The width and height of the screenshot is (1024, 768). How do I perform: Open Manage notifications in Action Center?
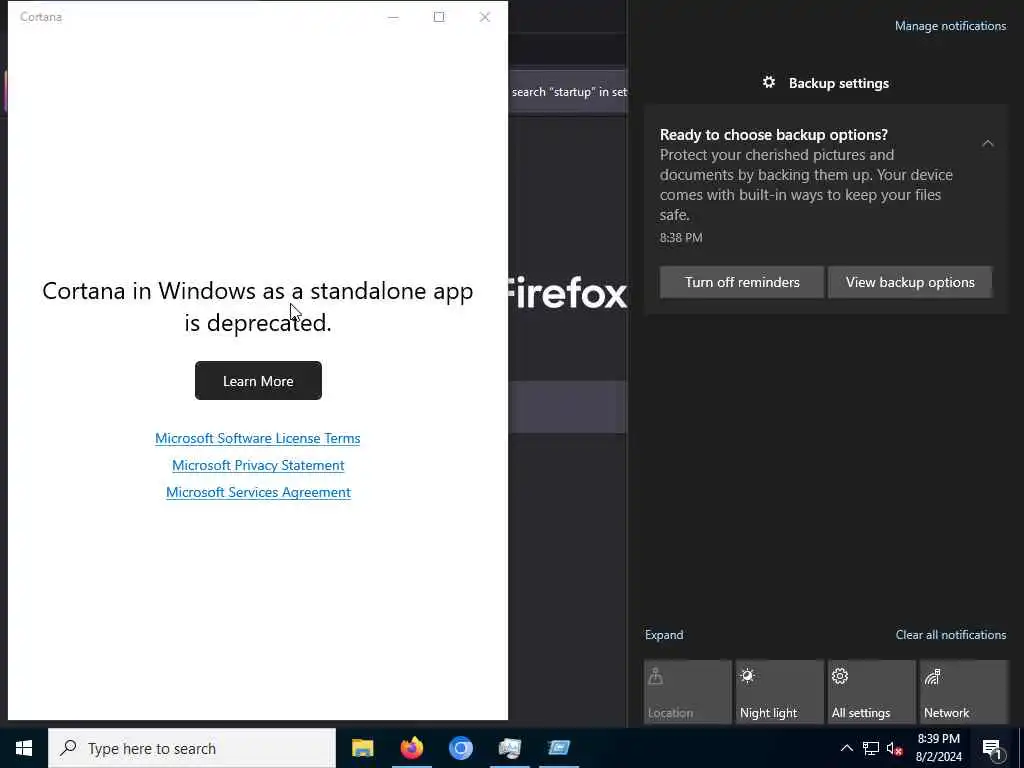coord(950,26)
